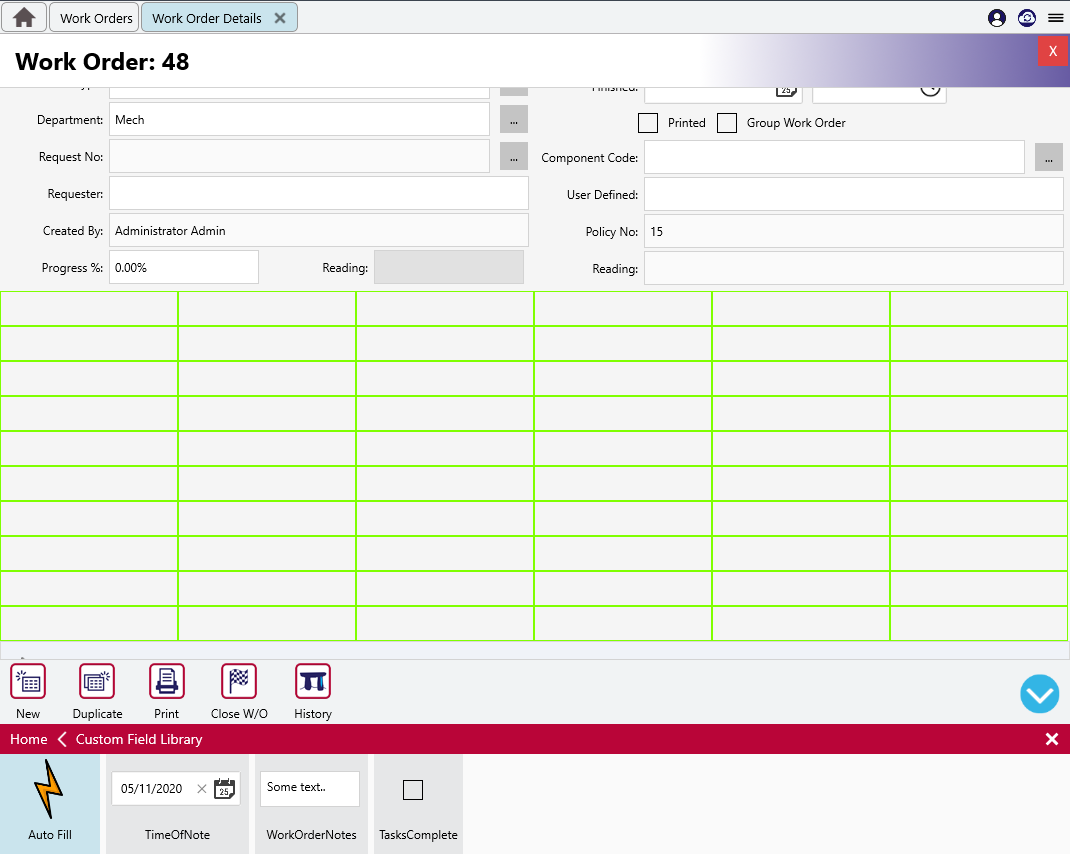Open the Department lookup ellipsis button
1070x854 pixels.
tap(513, 120)
